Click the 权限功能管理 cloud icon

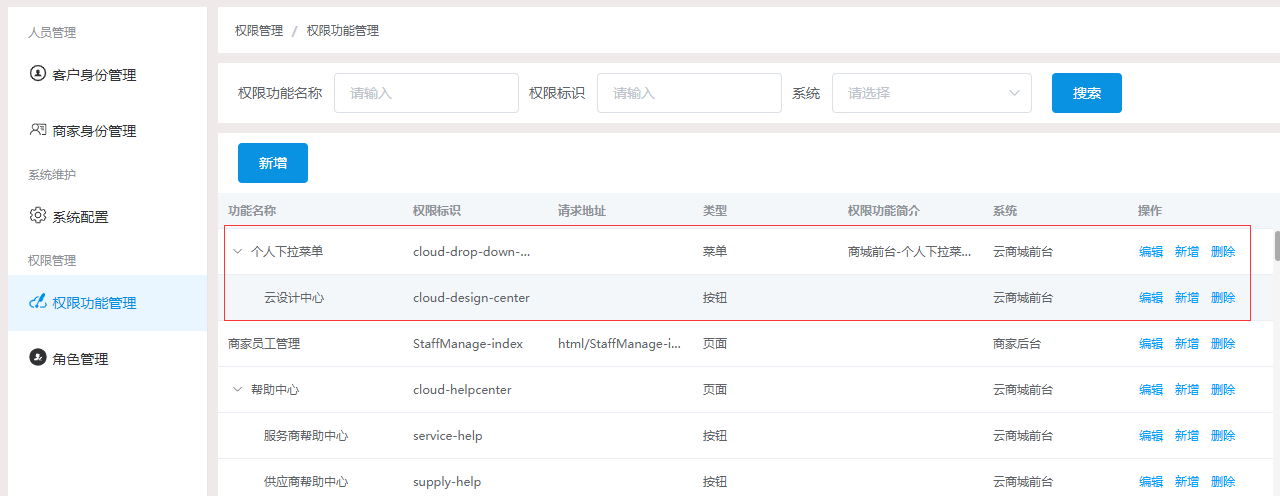[x=38, y=302]
